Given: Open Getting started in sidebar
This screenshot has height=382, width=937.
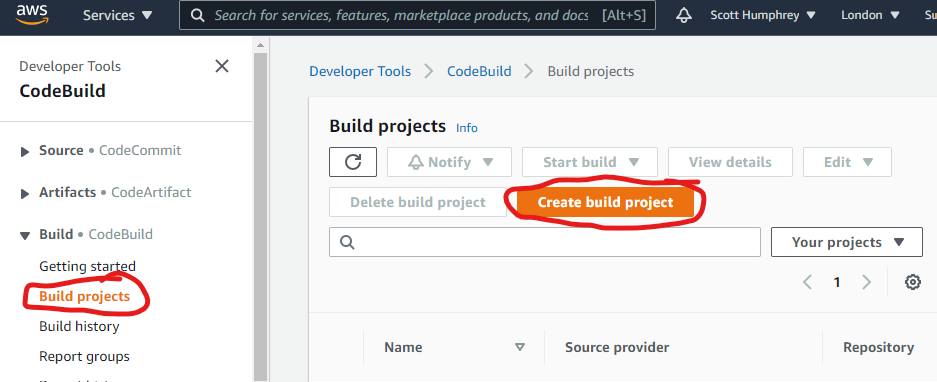Looking at the screenshot, I should tap(87, 266).
